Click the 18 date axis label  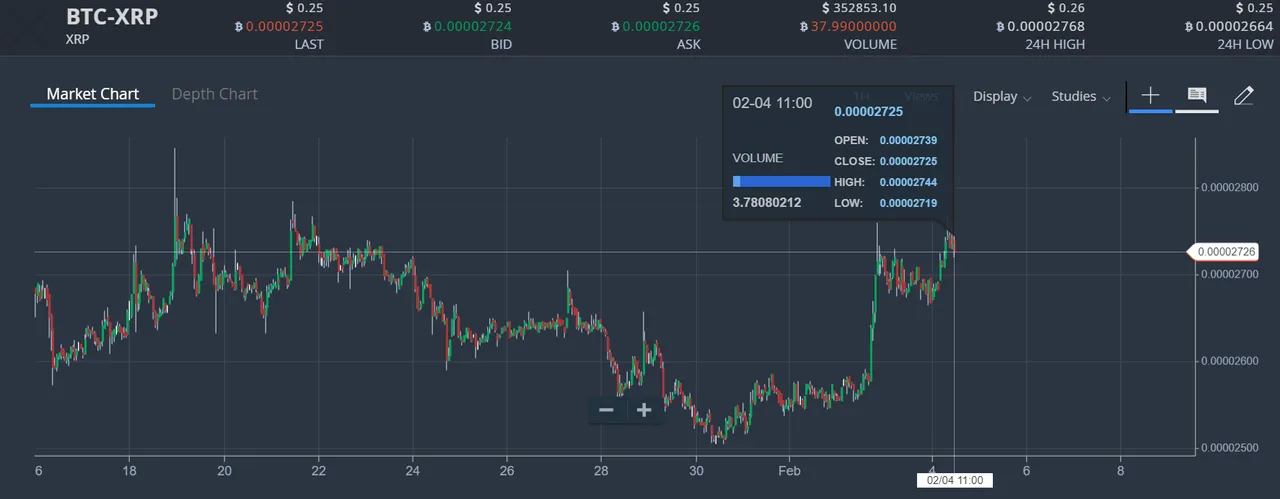point(130,470)
